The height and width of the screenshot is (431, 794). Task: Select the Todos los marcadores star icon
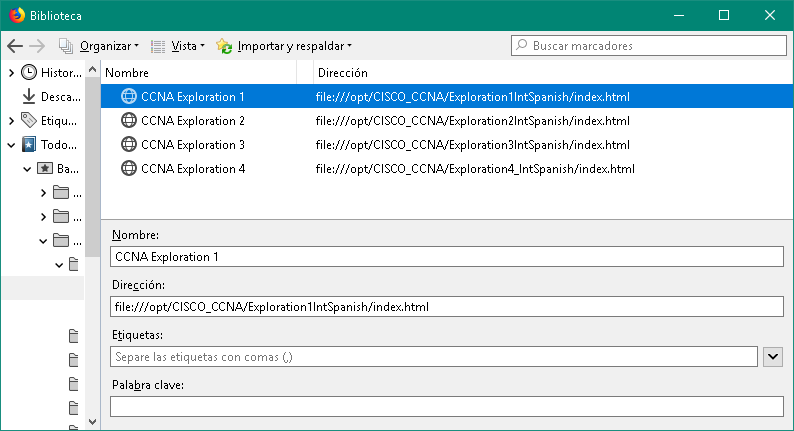pyautogui.click(x=29, y=144)
